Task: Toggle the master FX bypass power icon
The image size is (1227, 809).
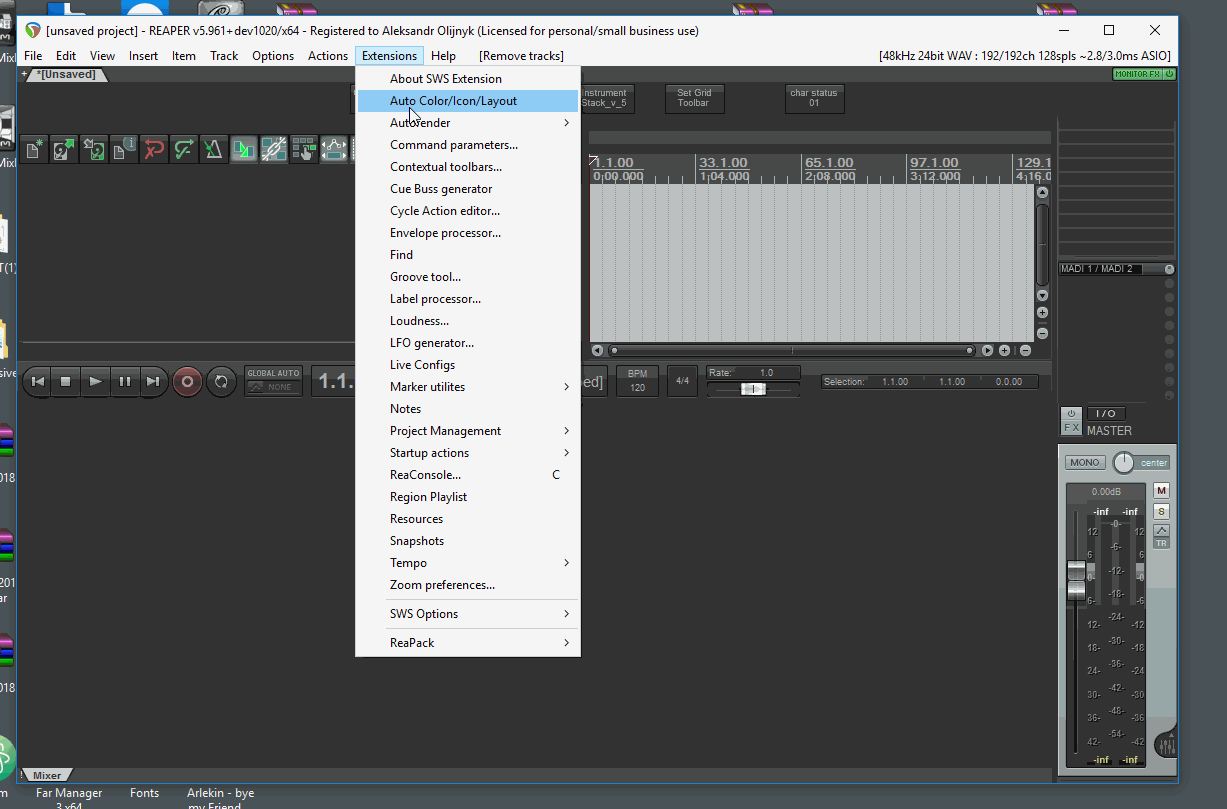Action: click(x=1071, y=414)
